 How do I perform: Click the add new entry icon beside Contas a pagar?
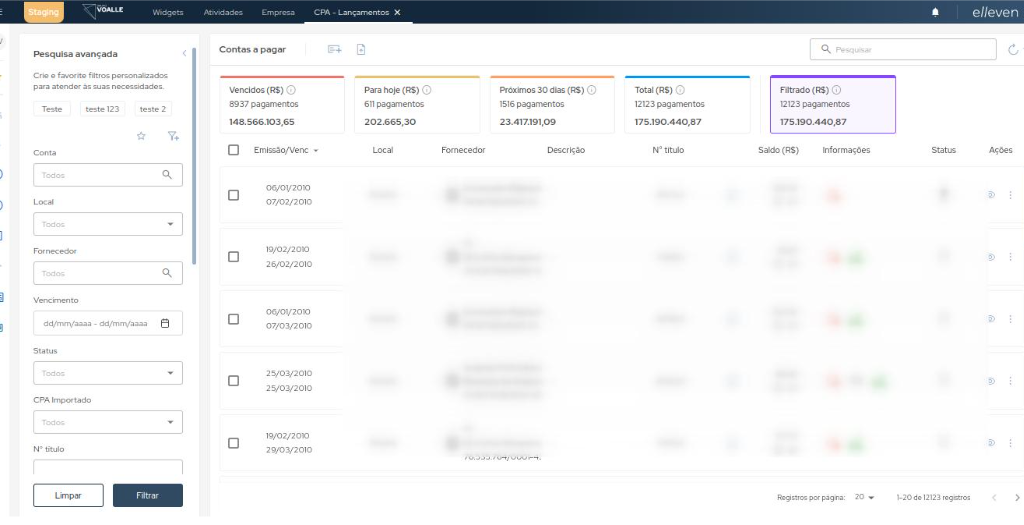pyautogui.click(x=334, y=49)
